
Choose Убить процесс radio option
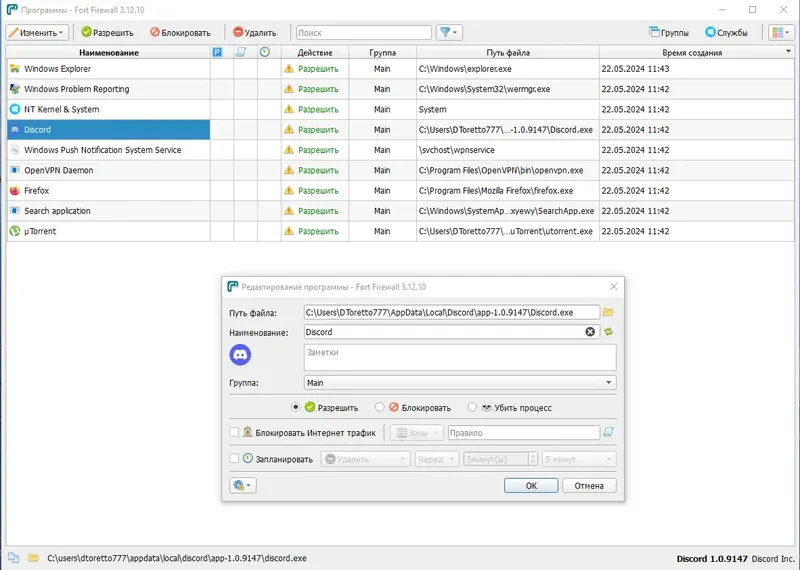pyautogui.click(x=472, y=407)
